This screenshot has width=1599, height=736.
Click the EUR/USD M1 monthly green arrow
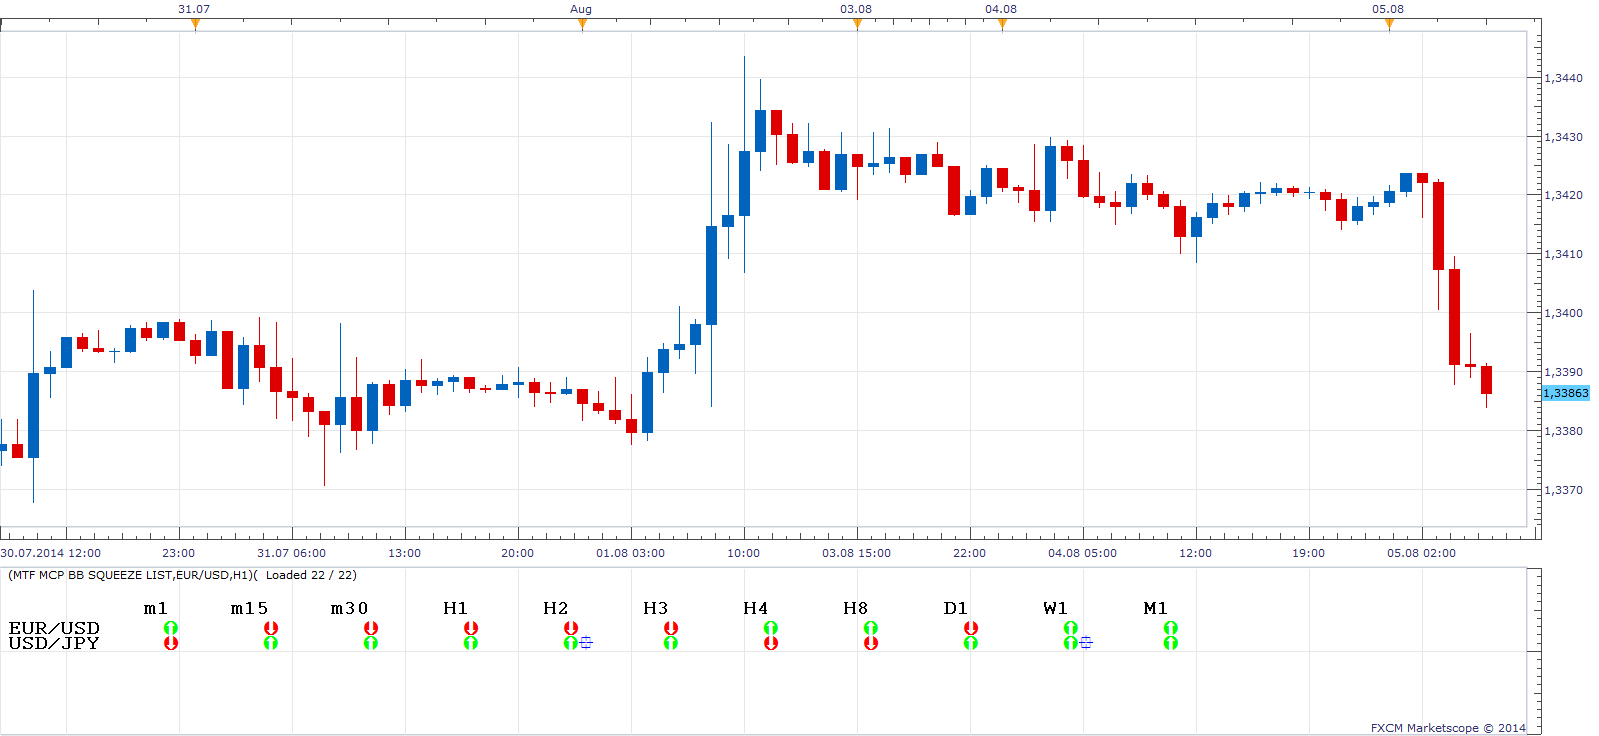pyautogui.click(x=1171, y=628)
